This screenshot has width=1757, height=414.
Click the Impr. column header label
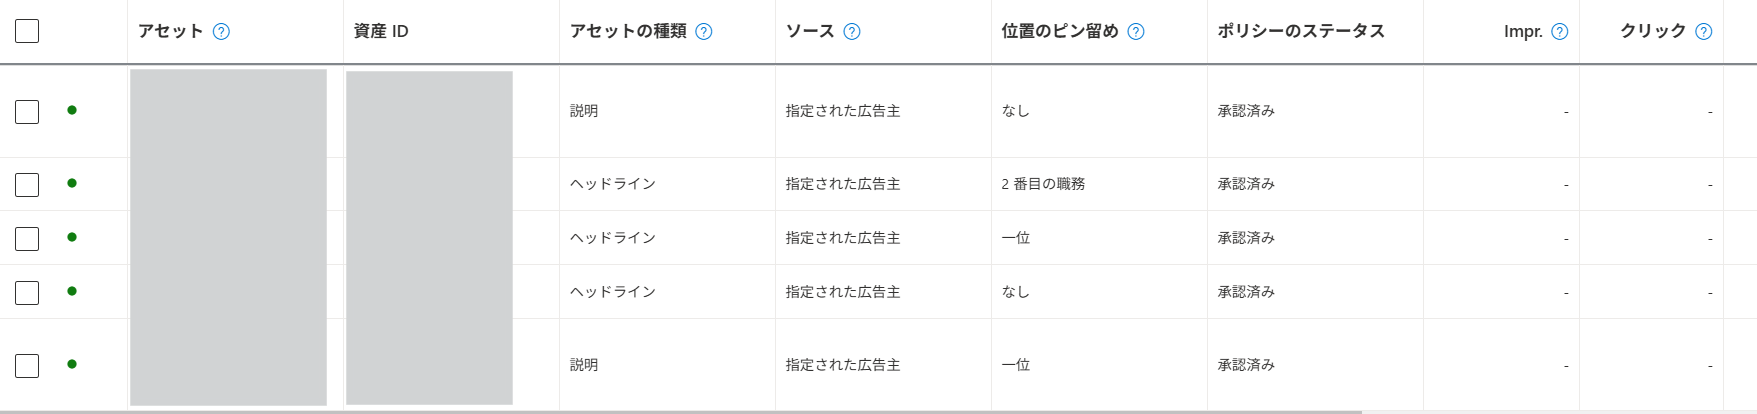(1523, 32)
